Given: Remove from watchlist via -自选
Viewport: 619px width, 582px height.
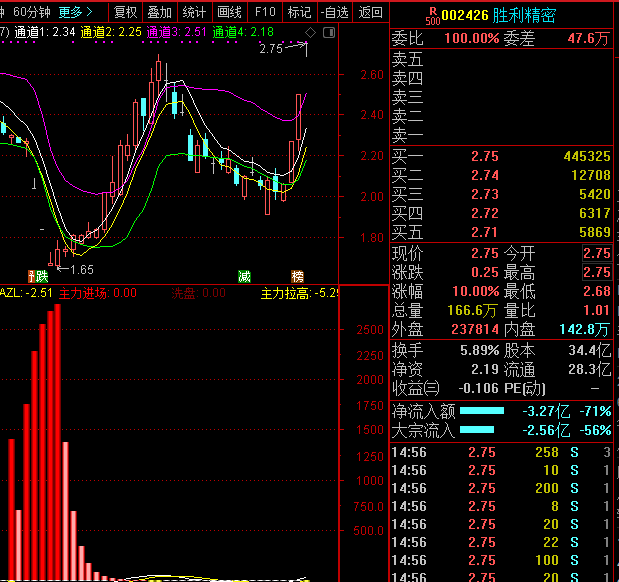Looking at the screenshot, I should pos(334,12).
